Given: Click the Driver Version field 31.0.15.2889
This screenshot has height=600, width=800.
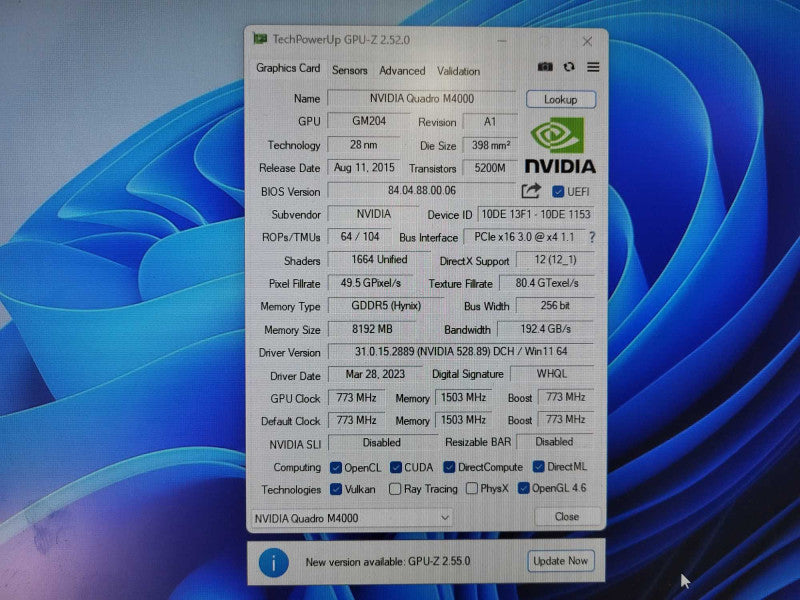Looking at the screenshot, I should click(461, 352).
